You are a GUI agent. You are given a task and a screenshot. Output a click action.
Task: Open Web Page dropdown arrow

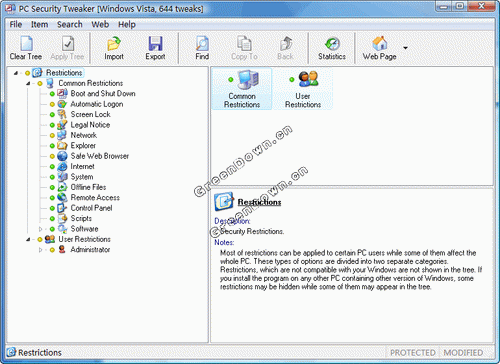pyautogui.click(x=405, y=48)
